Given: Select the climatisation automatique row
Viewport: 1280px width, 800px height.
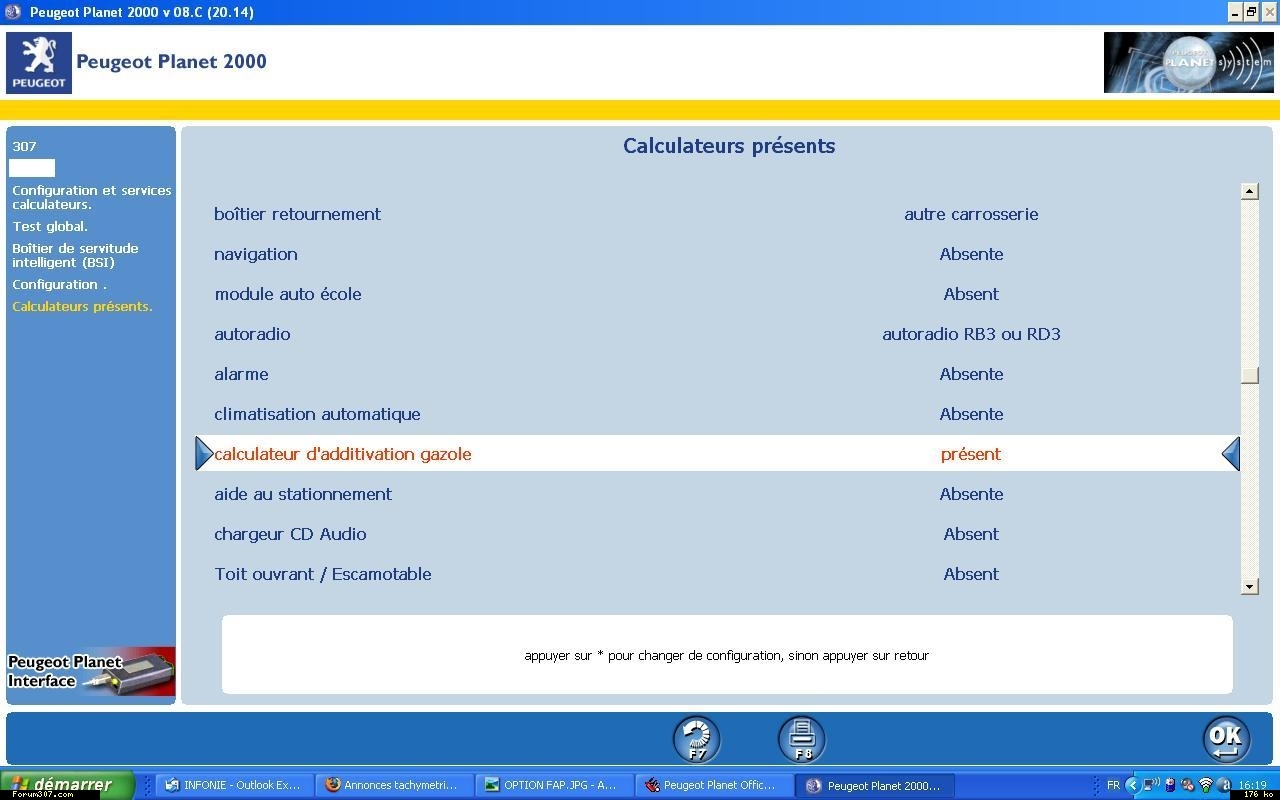Looking at the screenshot, I should (317, 414).
